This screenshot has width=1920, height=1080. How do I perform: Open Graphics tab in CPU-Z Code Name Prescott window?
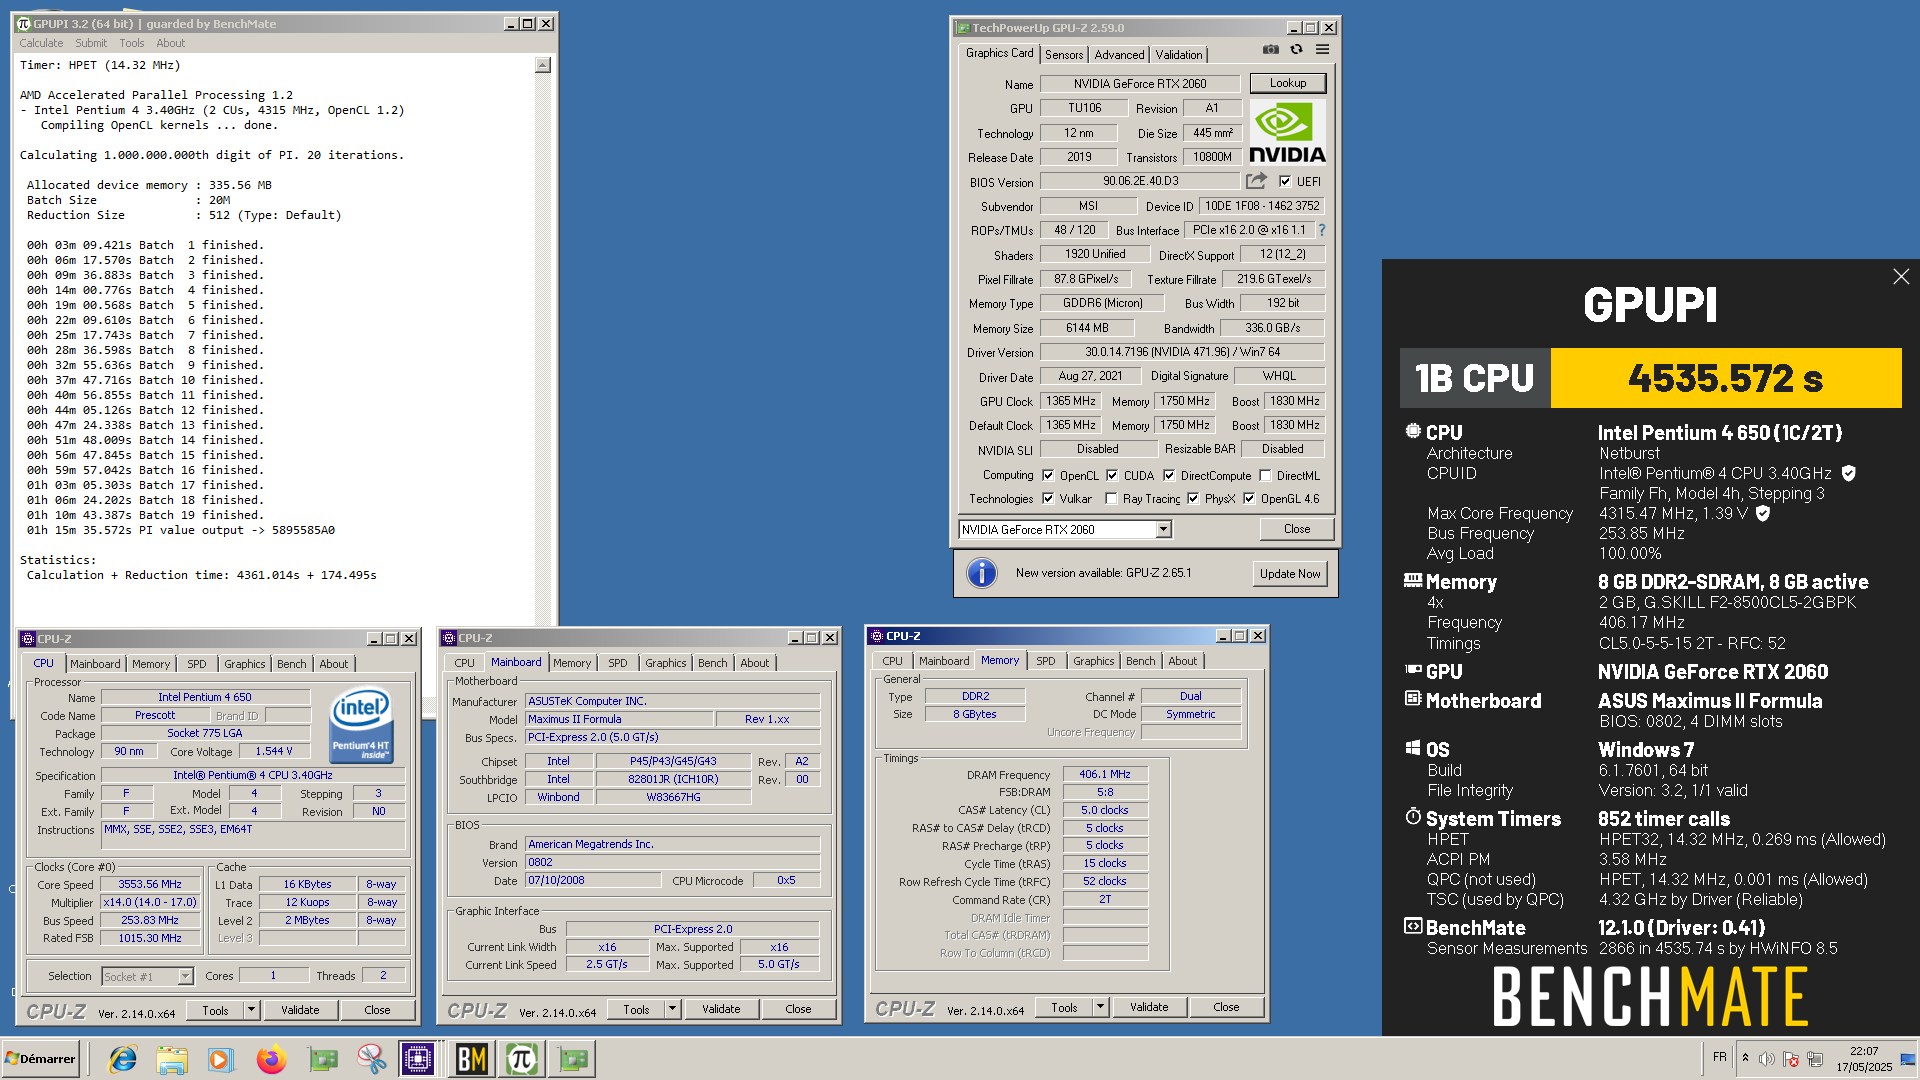[x=245, y=664]
